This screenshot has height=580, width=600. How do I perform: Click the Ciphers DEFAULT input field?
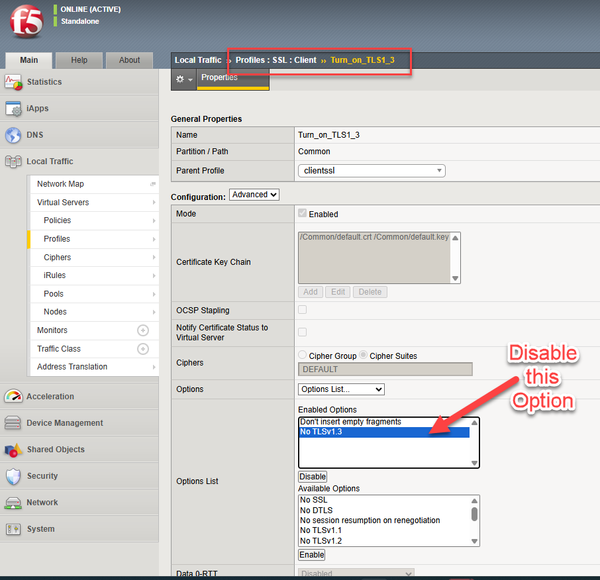385,370
